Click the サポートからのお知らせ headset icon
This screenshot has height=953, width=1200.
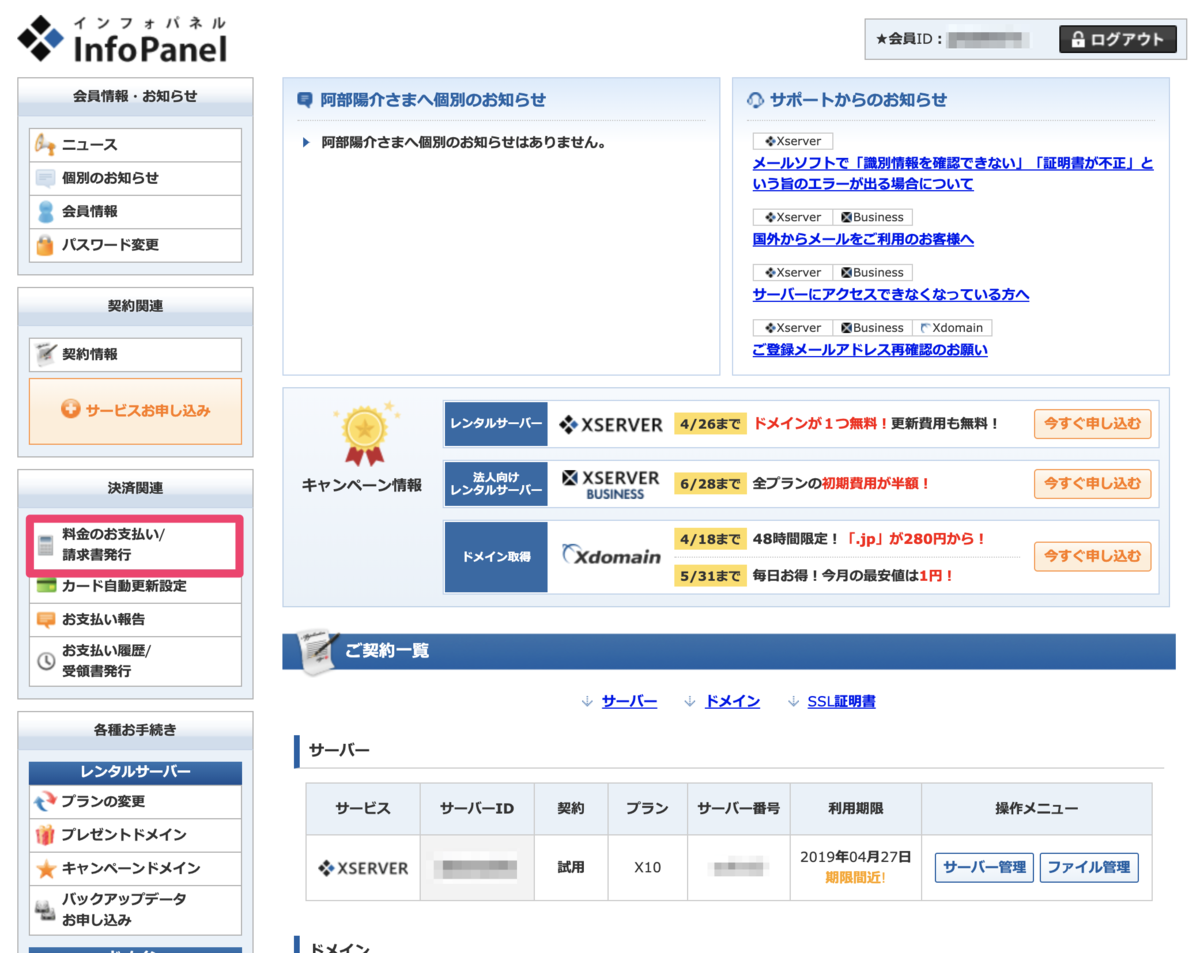[x=756, y=100]
